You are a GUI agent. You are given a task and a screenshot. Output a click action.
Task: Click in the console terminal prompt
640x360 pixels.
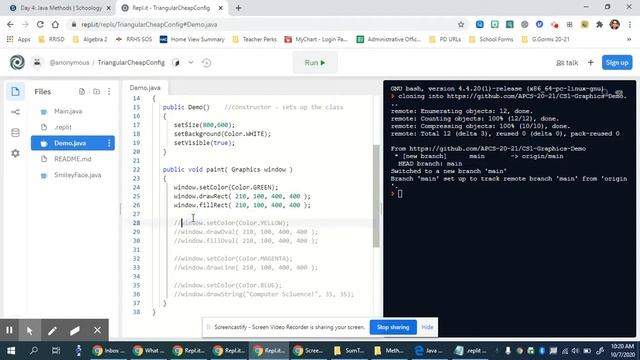pyautogui.click(x=400, y=193)
